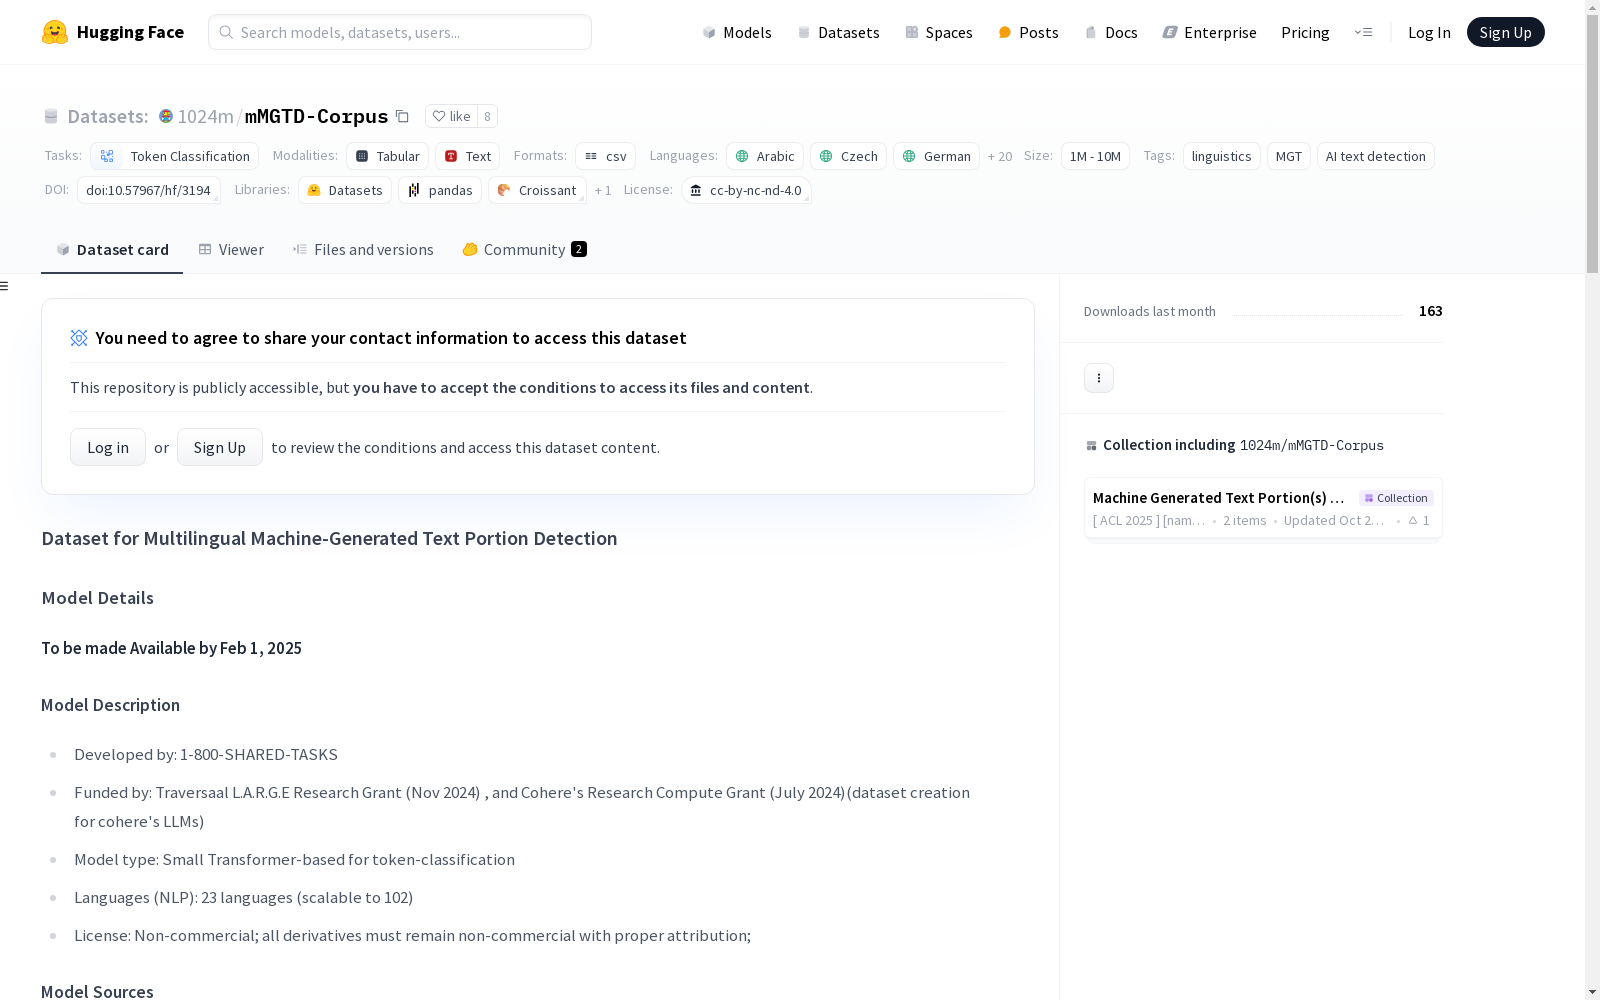Click the Log in button in the access notice
Screen dimensions: 1600x1000
click(108, 447)
